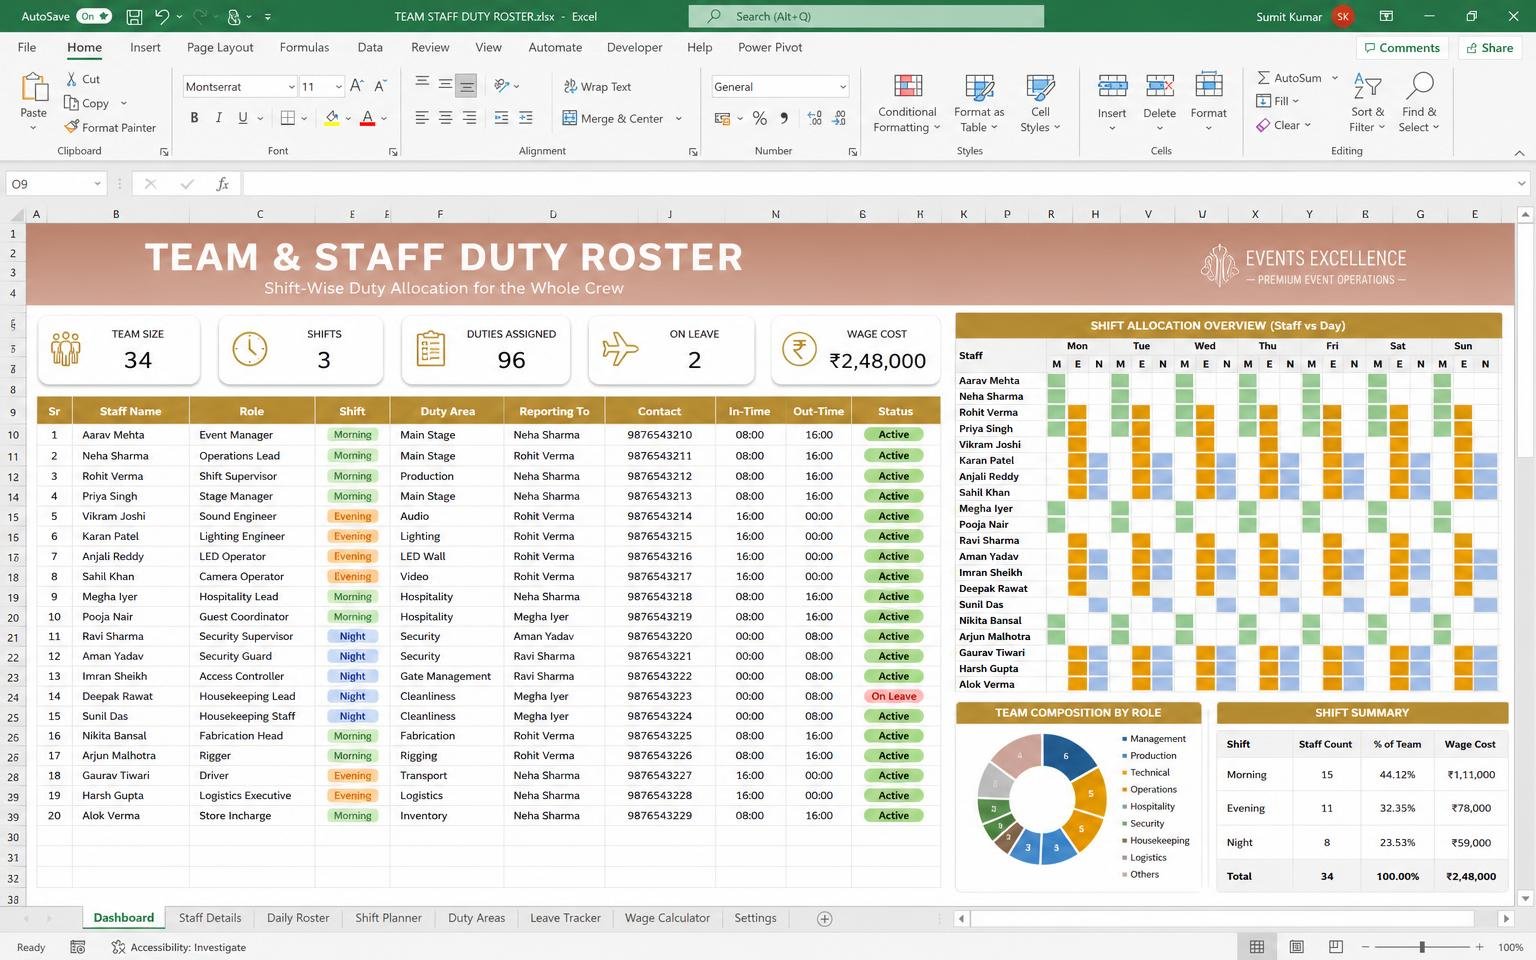The width and height of the screenshot is (1536, 960).
Task: Click the Comments button
Action: [1401, 47]
